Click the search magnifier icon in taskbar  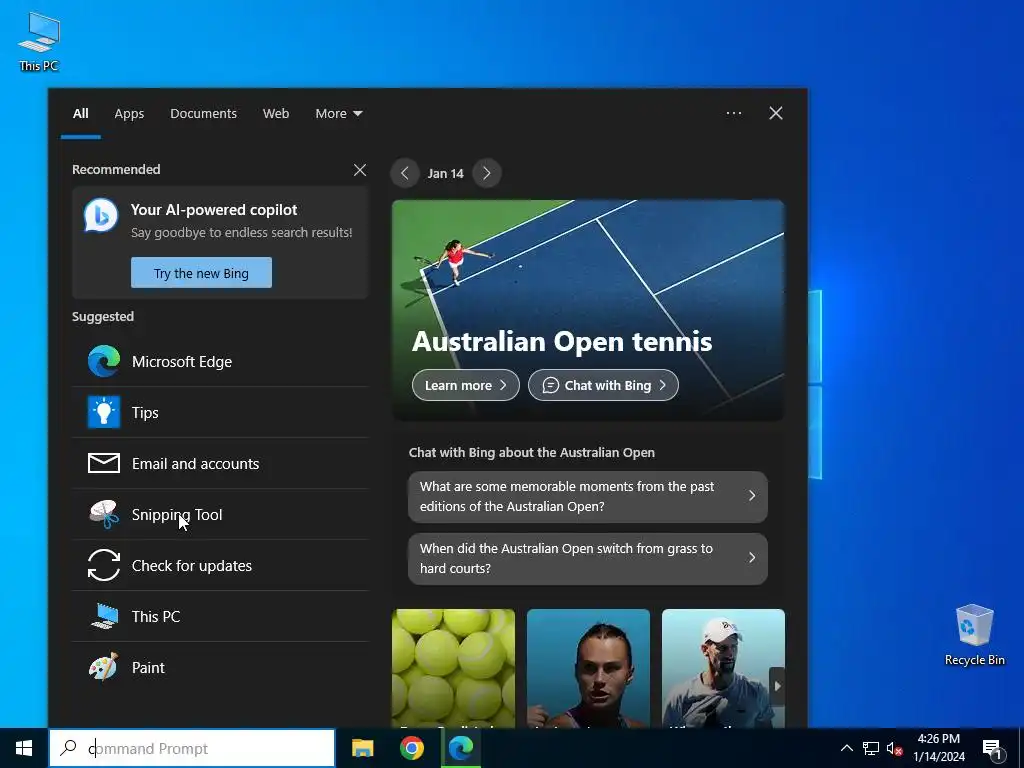coord(68,748)
